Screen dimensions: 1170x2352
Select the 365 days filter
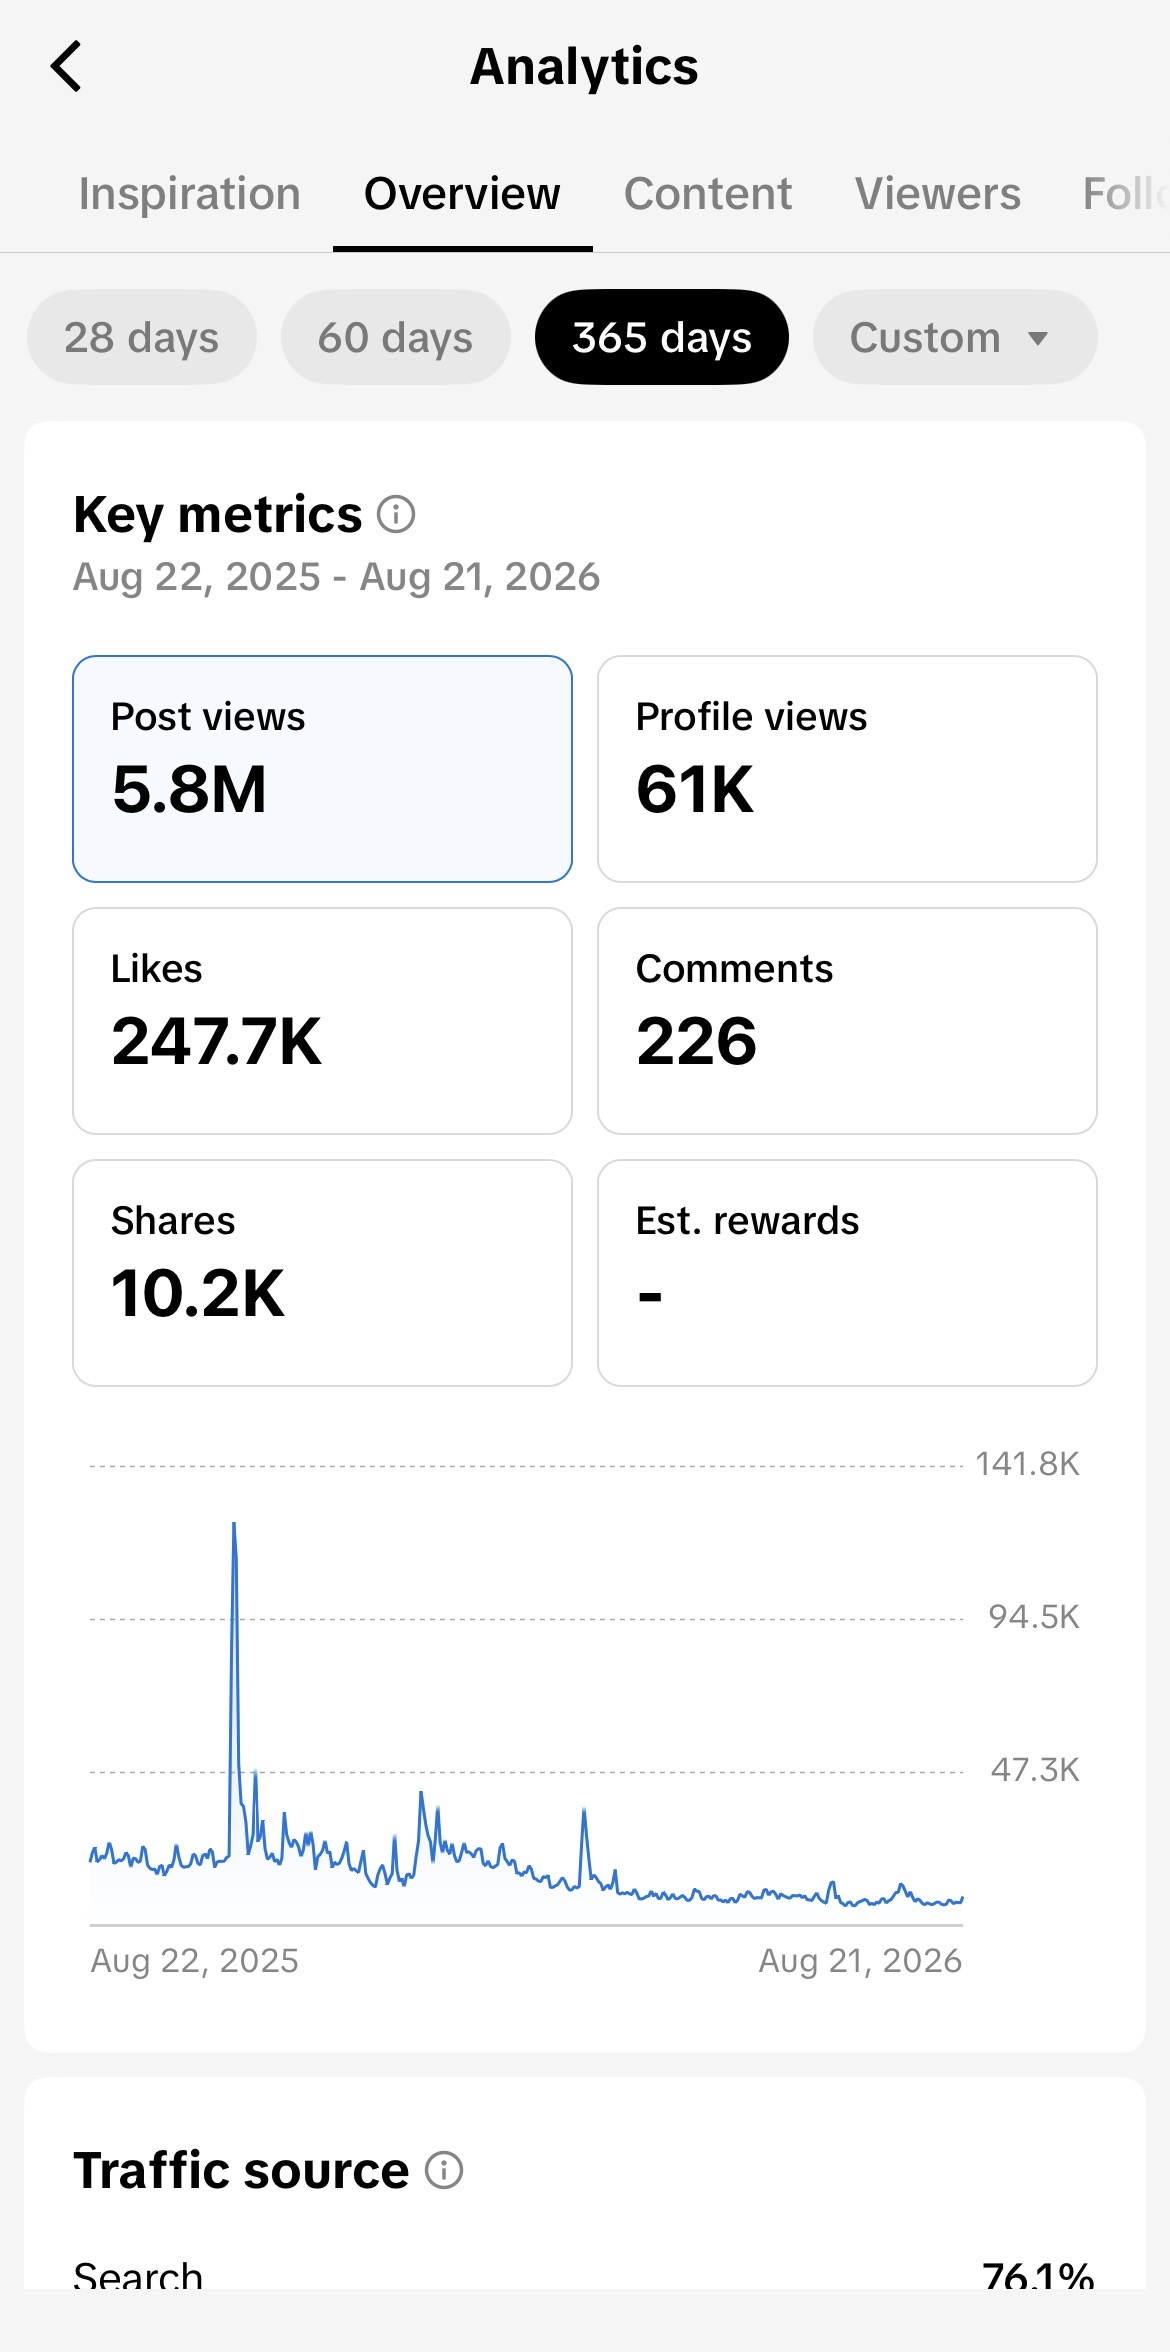(662, 337)
